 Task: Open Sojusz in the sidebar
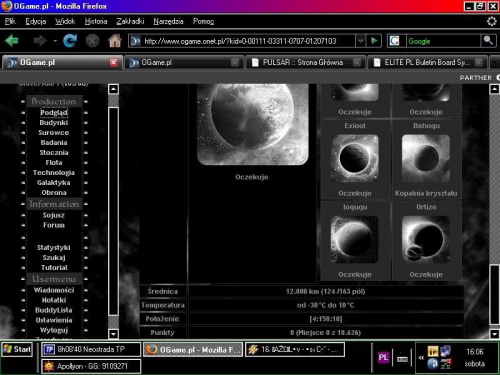[54, 215]
